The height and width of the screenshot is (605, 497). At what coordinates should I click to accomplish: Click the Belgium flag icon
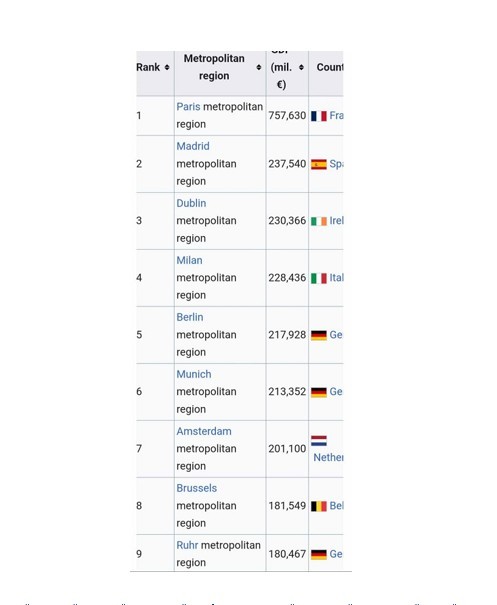(x=319, y=506)
